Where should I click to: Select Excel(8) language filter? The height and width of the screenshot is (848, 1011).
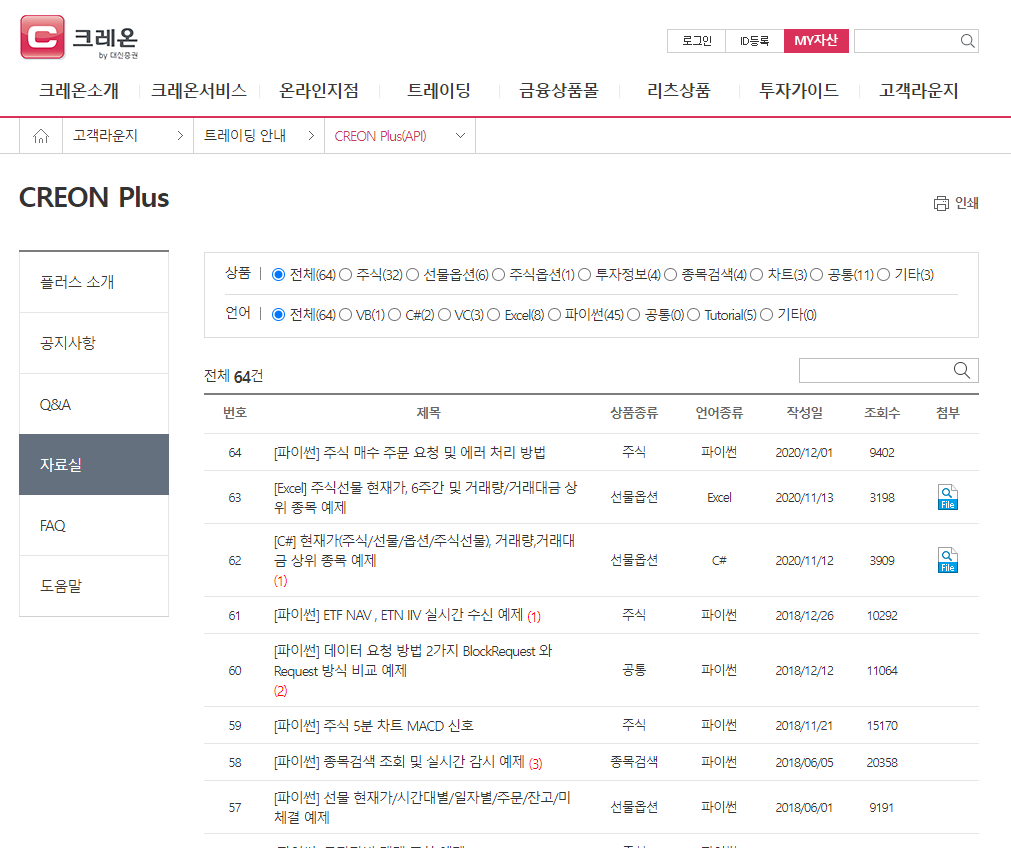[493, 315]
